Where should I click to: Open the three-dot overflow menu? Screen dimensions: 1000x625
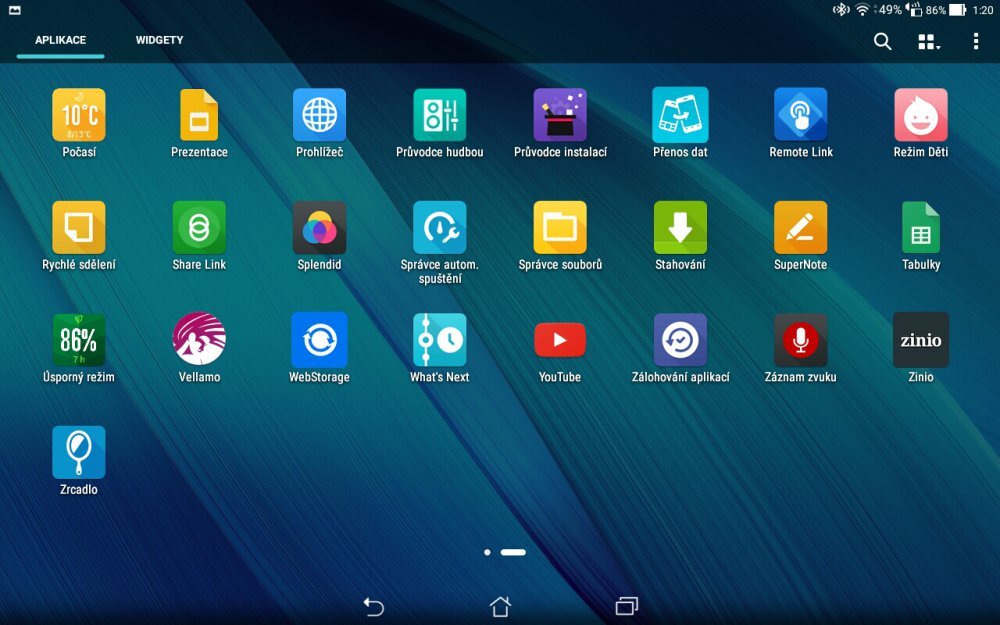point(976,41)
